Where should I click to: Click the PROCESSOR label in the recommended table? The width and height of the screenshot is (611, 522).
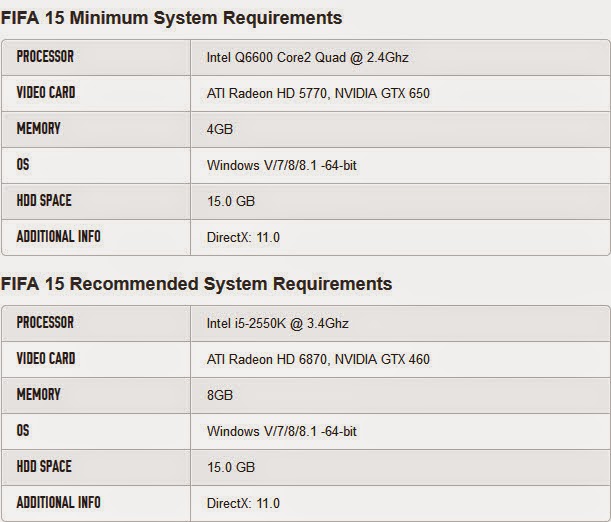coord(45,322)
